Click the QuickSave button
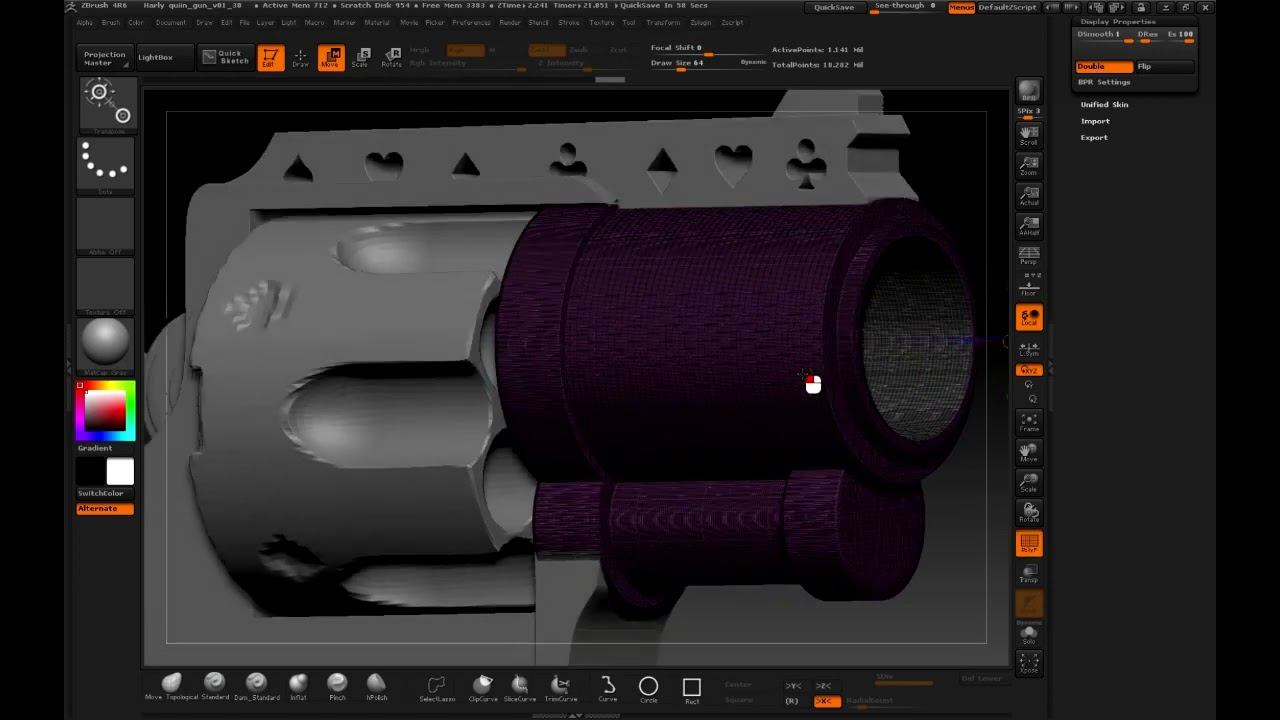1280x720 pixels. tap(834, 7)
